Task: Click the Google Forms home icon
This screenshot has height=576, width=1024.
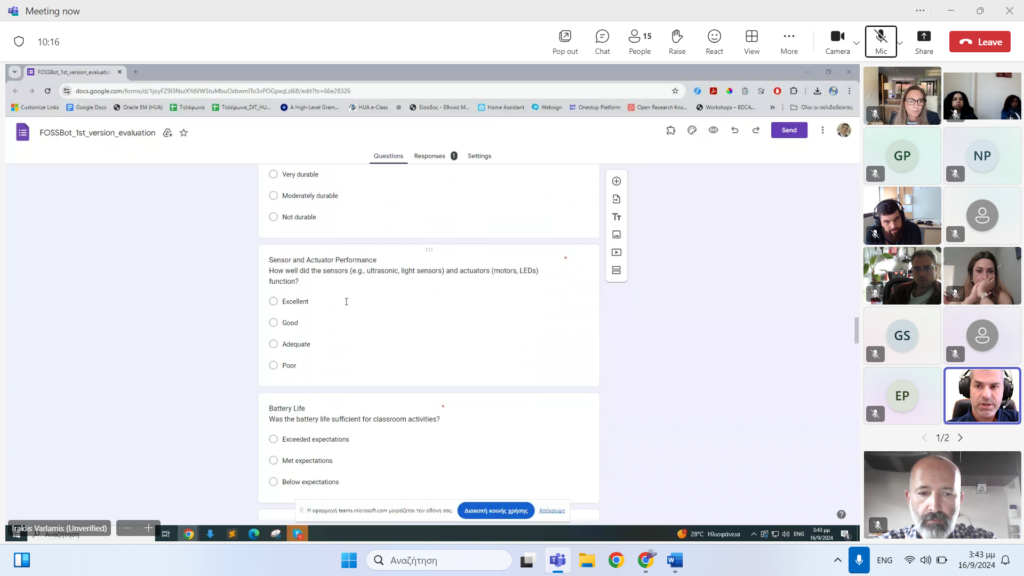Action: (x=23, y=132)
